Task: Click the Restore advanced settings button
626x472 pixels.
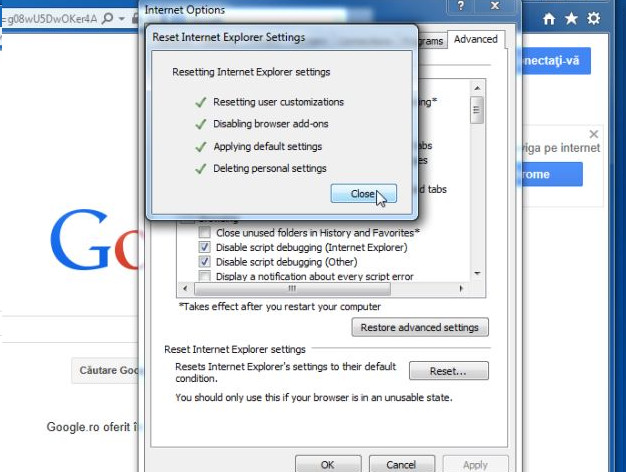Action: 420,327
